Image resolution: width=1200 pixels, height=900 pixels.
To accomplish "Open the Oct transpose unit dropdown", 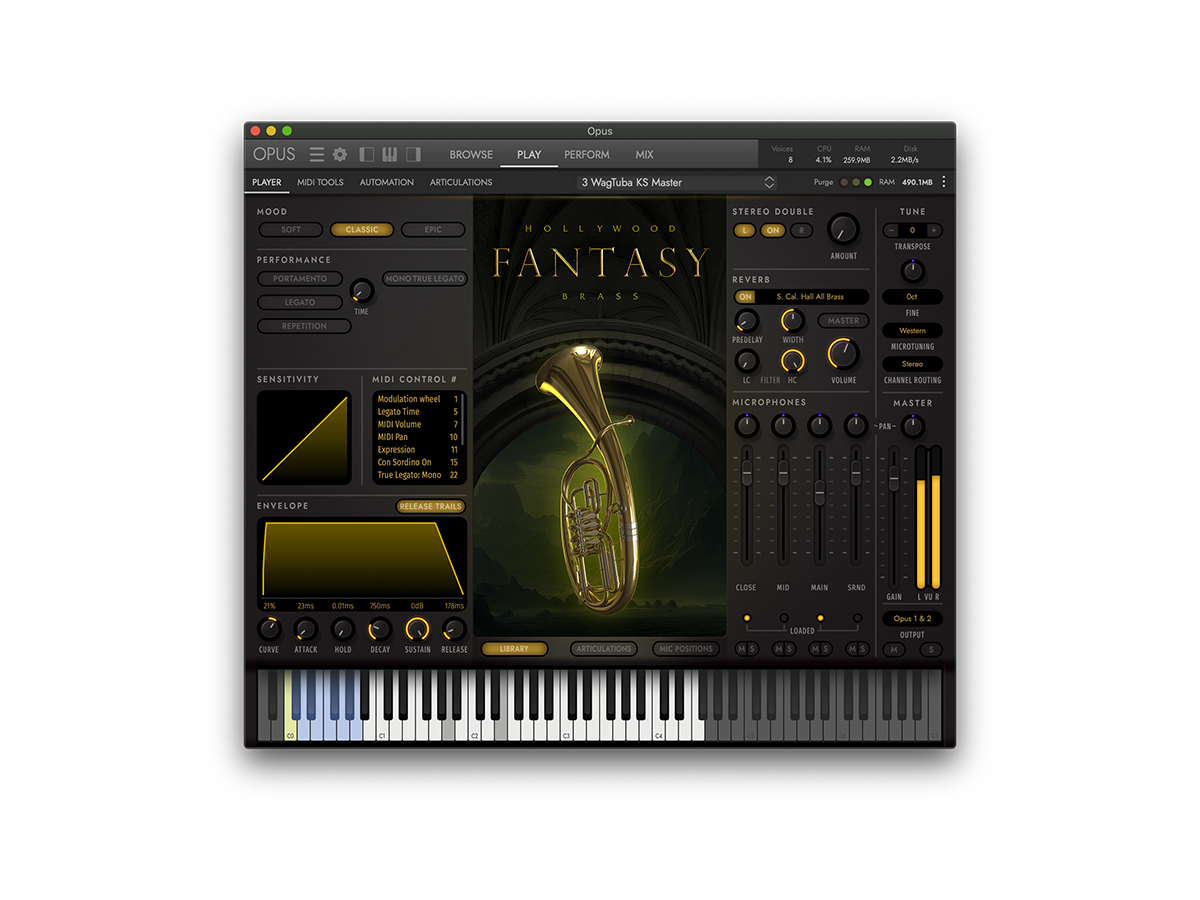I will [x=912, y=297].
